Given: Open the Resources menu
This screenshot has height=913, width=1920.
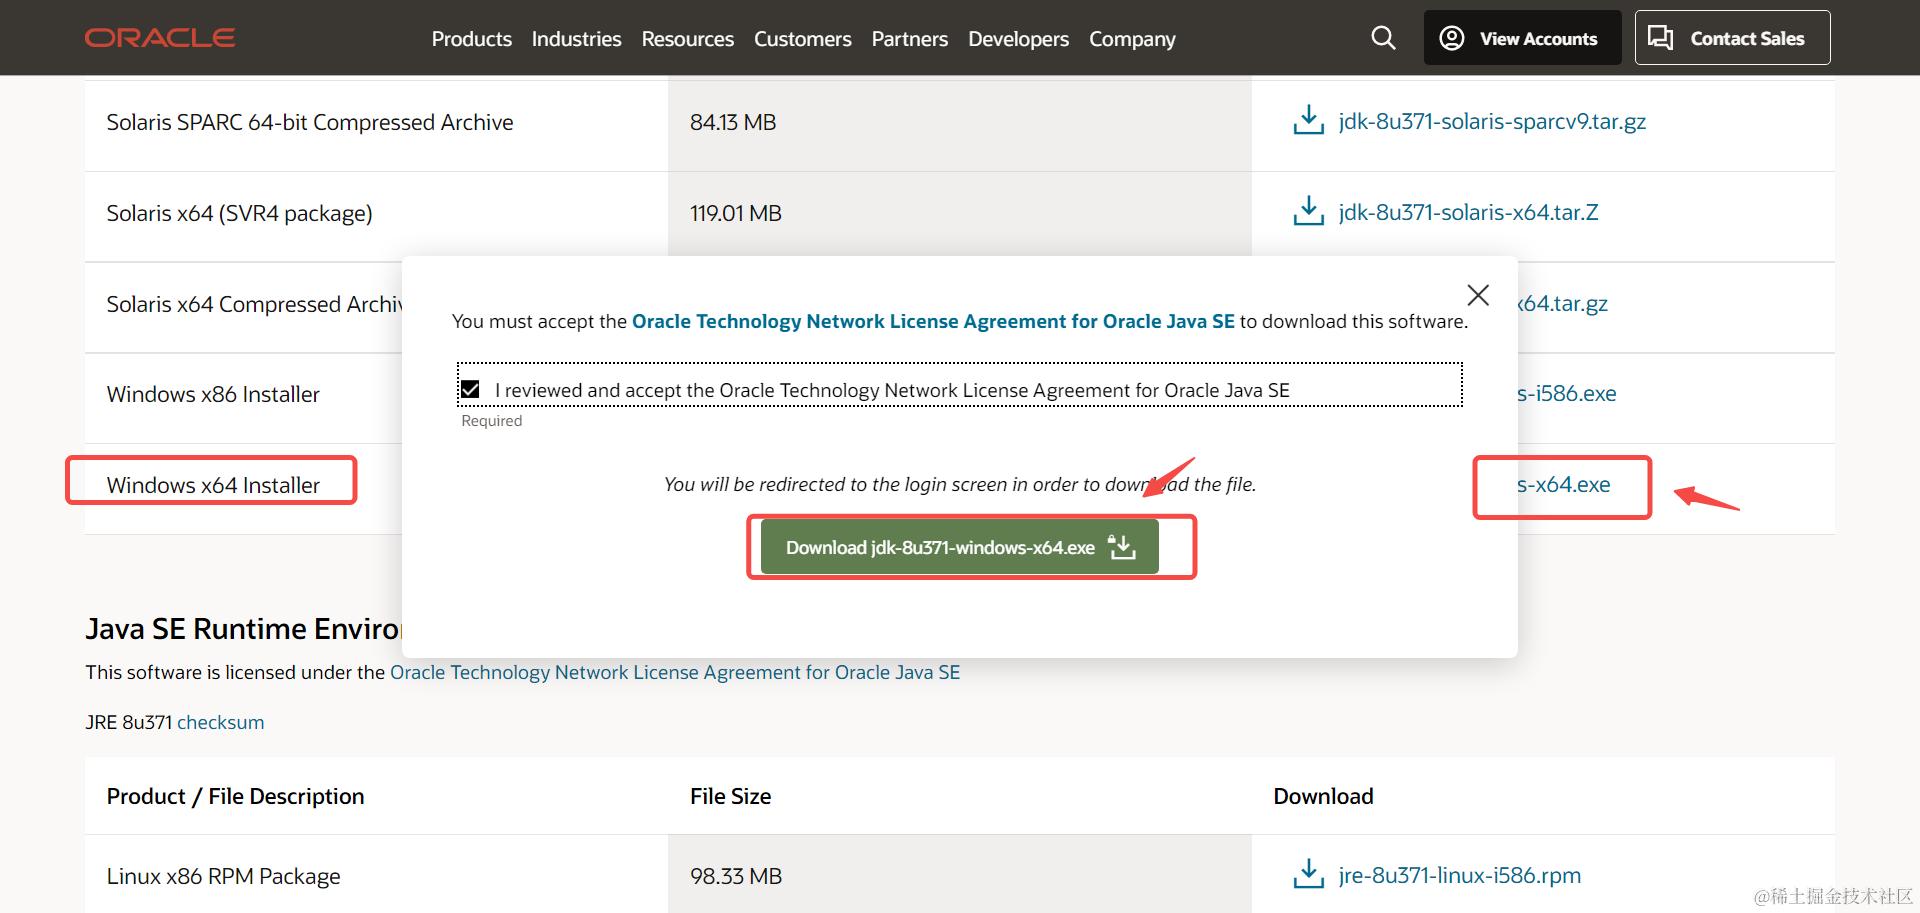Looking at the screenshot, I should pos(688,39).
